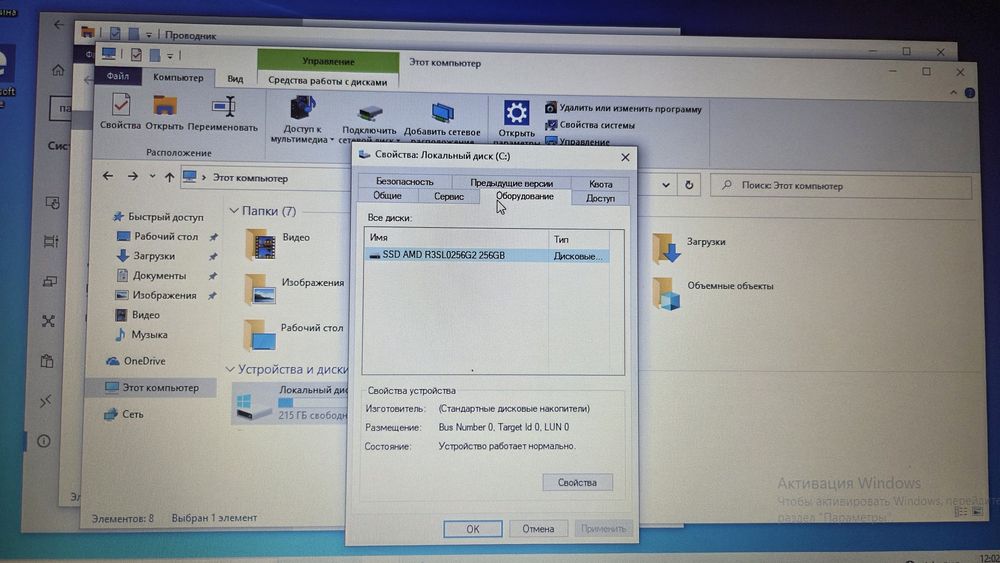Switch to Сервис tab in dialog
1000x563 pixels.
click(449, 196)
